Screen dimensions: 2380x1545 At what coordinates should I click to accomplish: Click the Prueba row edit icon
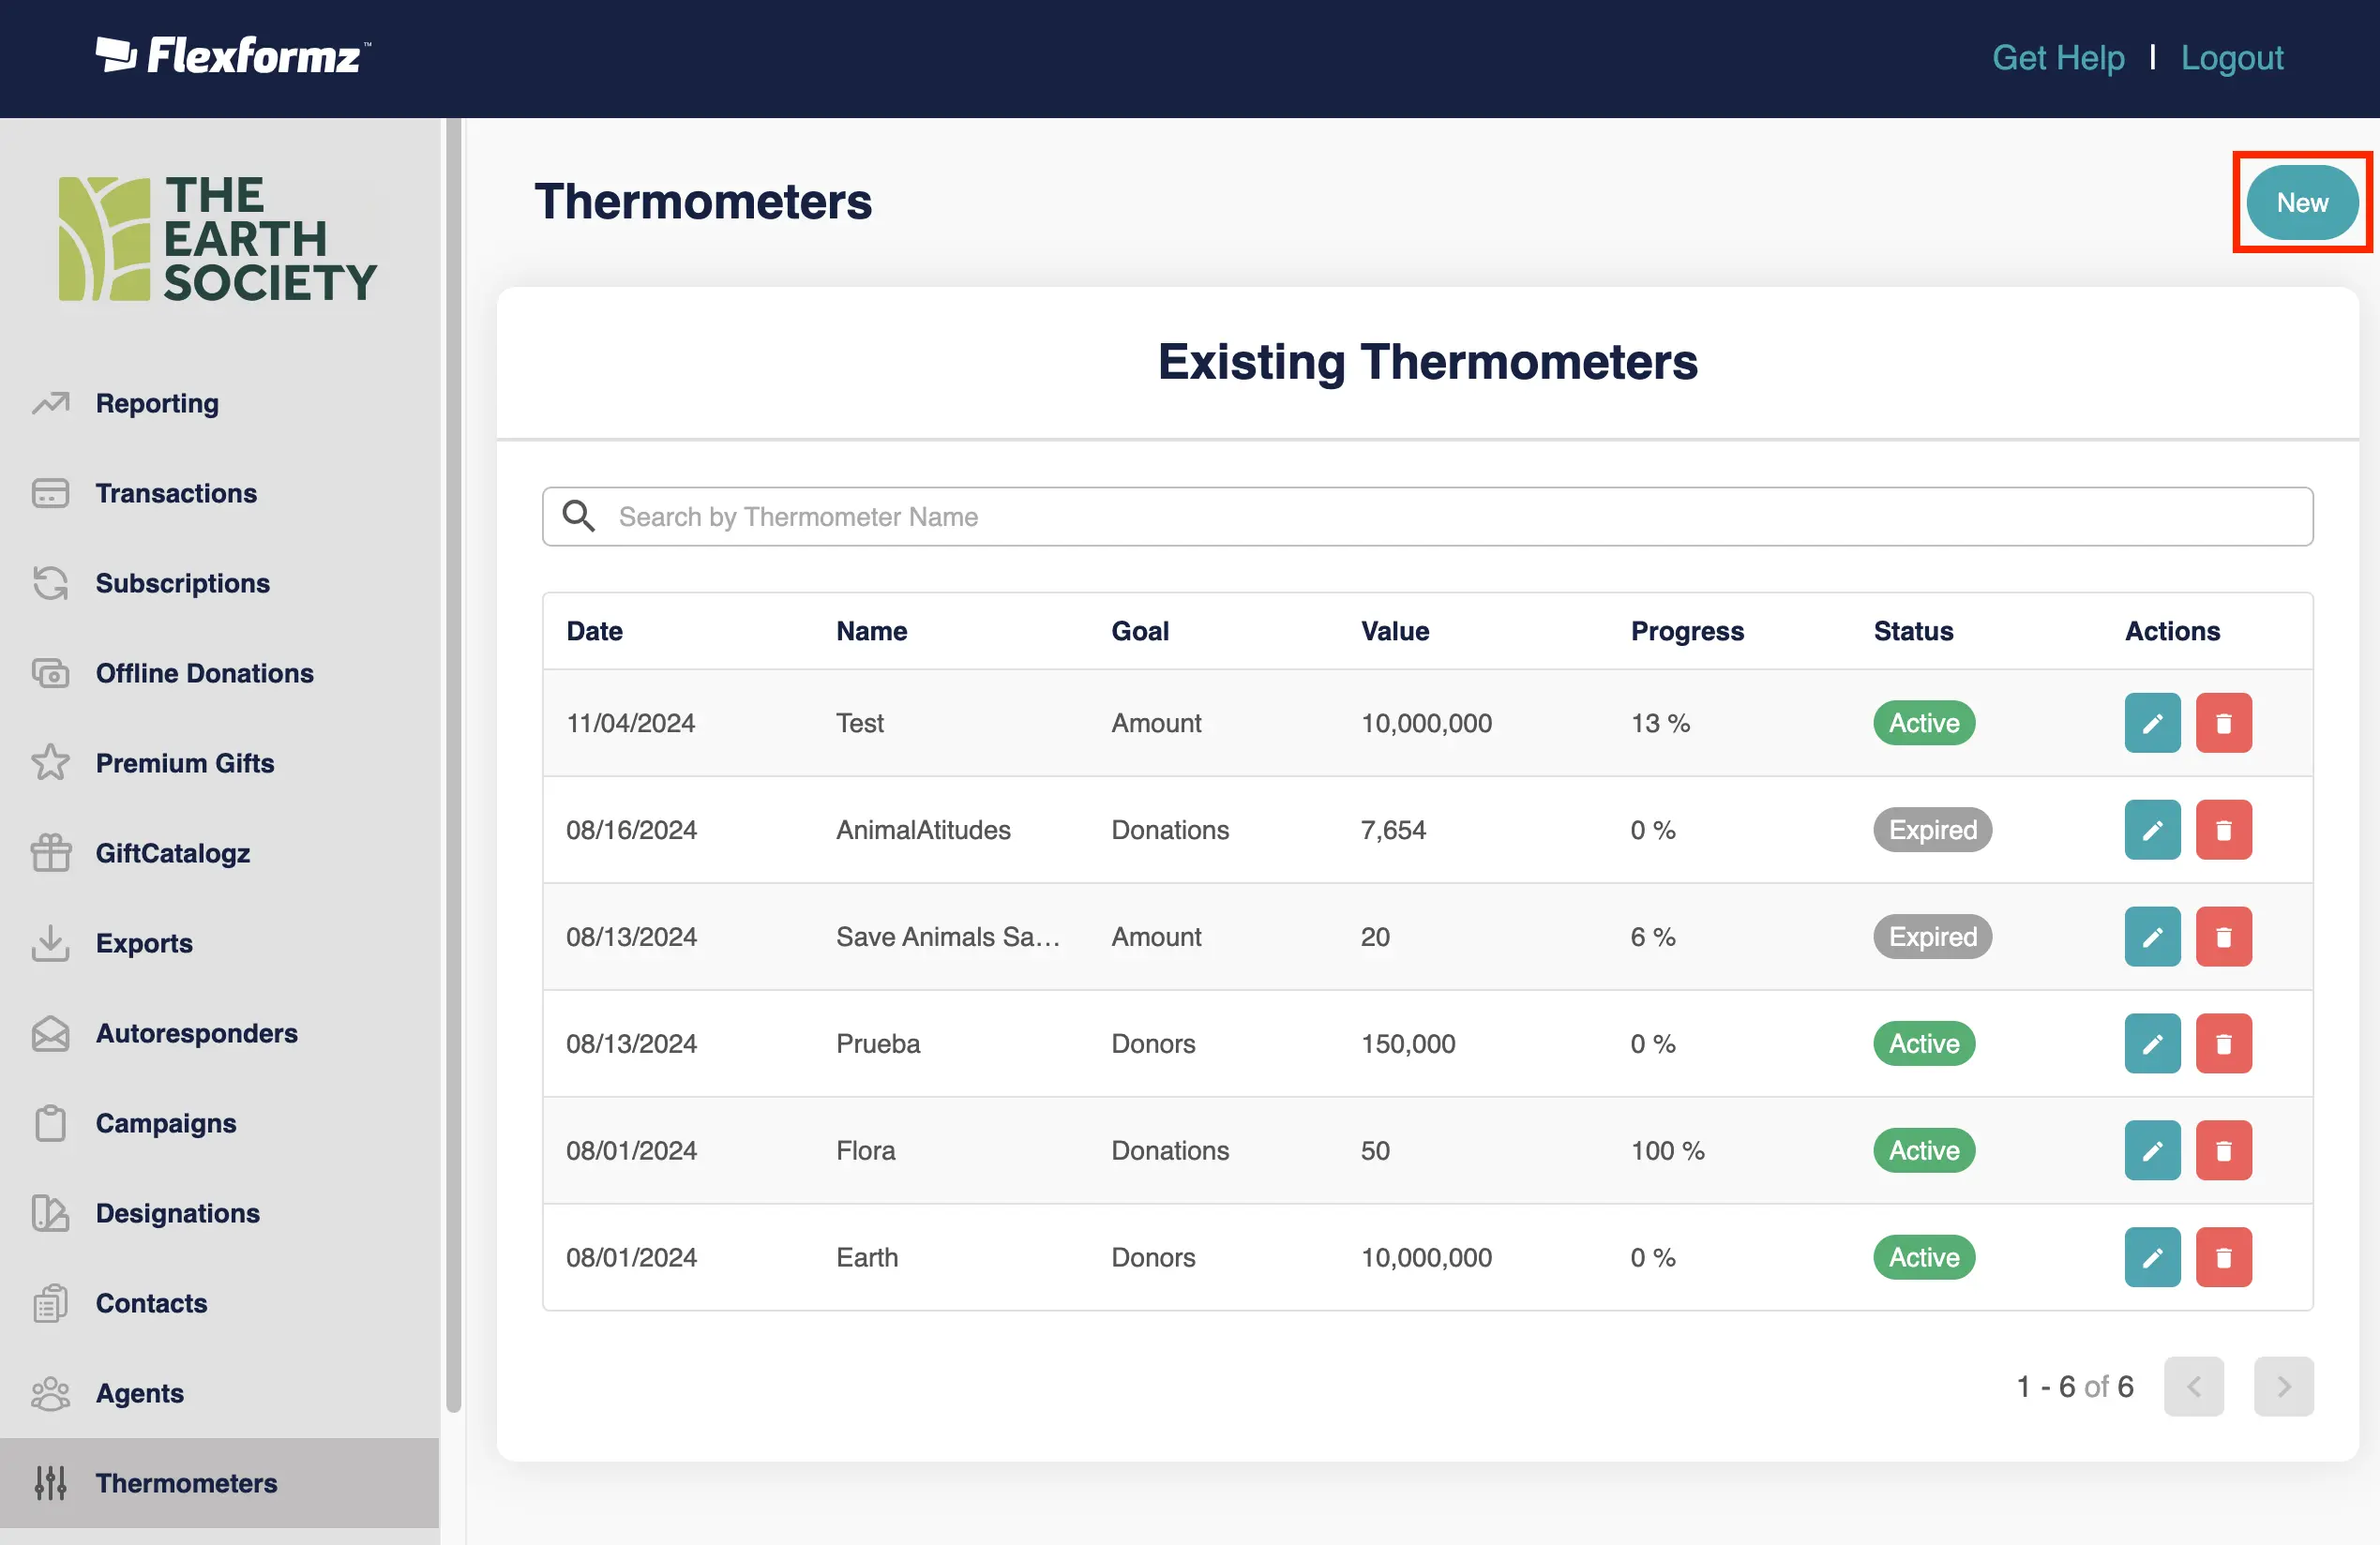[2152, 1043]
